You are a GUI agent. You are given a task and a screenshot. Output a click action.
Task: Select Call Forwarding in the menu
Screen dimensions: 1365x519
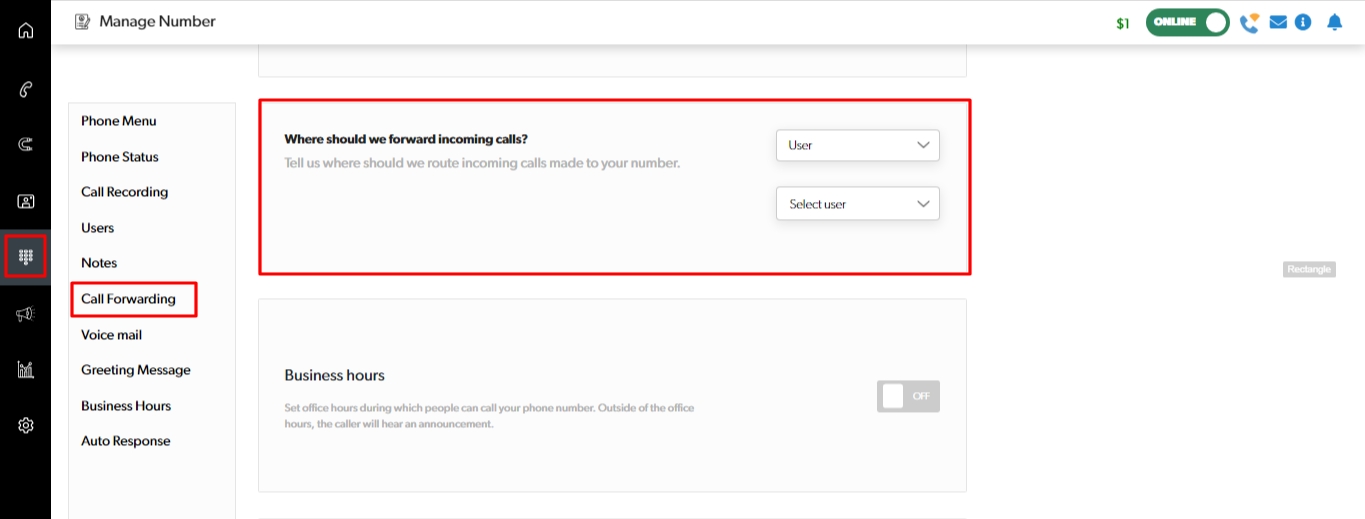[128, 299]
